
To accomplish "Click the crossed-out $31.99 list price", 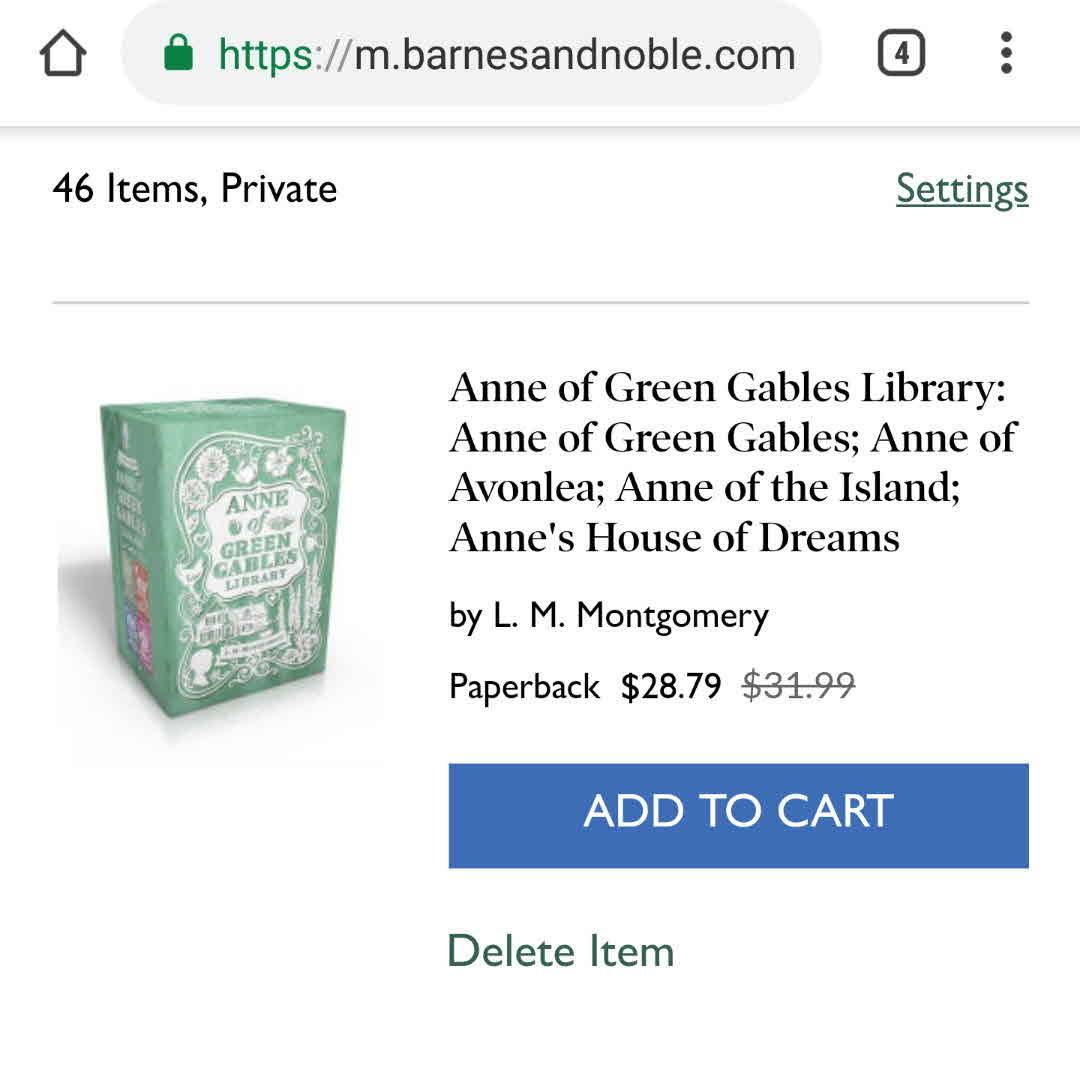I will (x=798, y=687).
